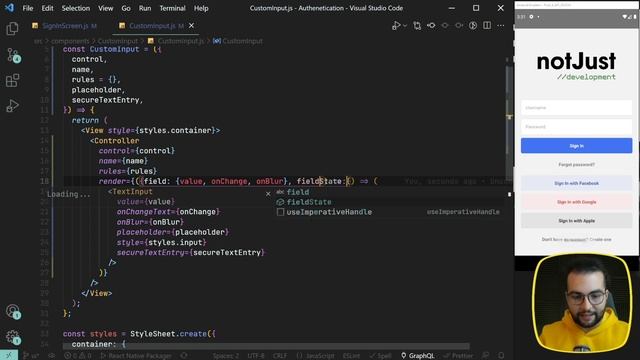
Task: Open the Terminal menu
Action: 172,8
